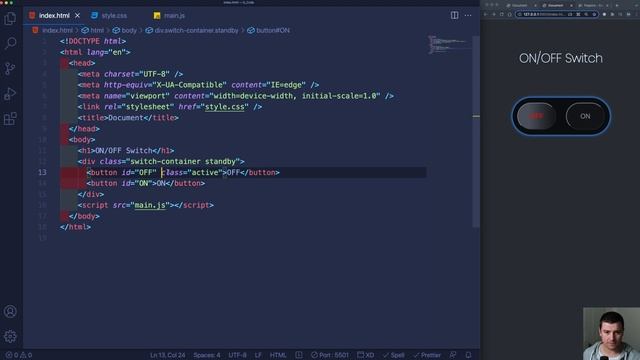Click the button id="ON" code line
The height and width of the screenshot is (360, 640).
tap(146, 183)
